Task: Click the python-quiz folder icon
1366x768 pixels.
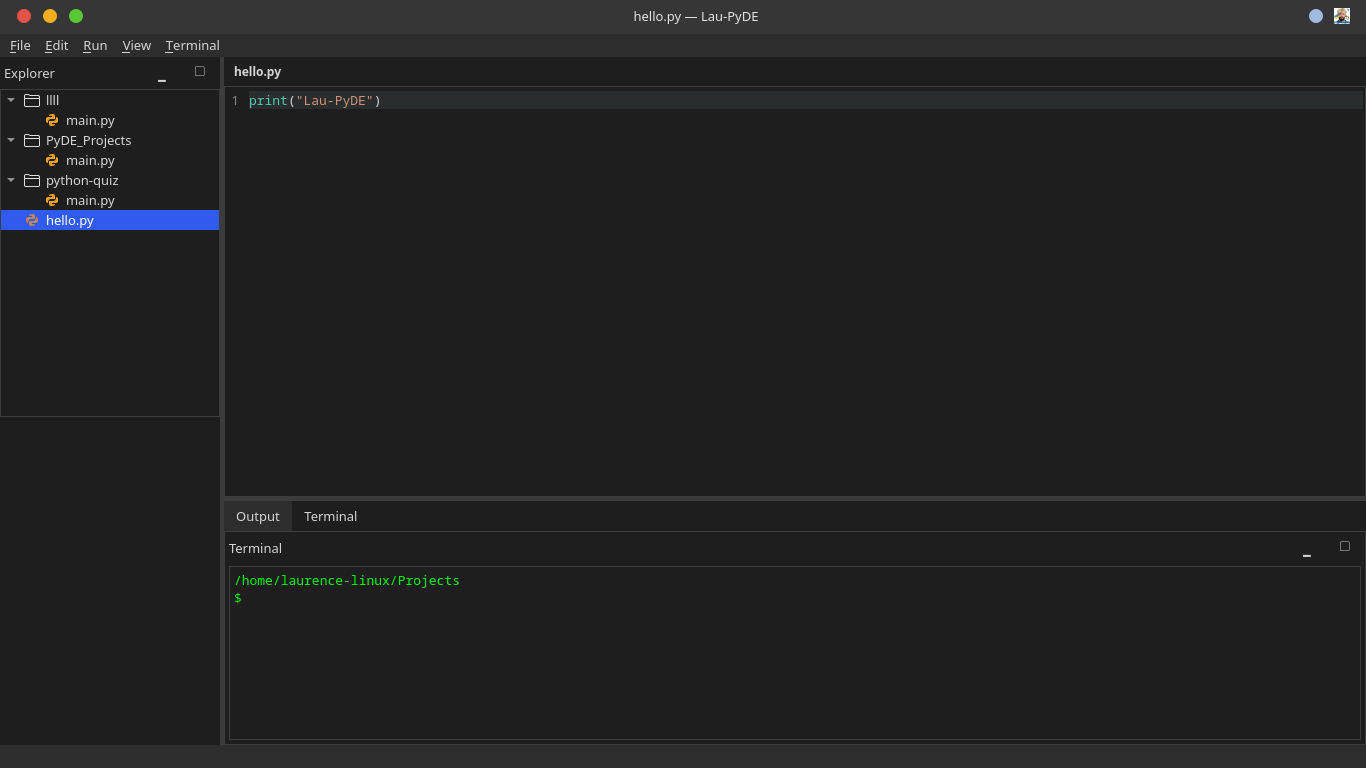Action: point(32,180)
